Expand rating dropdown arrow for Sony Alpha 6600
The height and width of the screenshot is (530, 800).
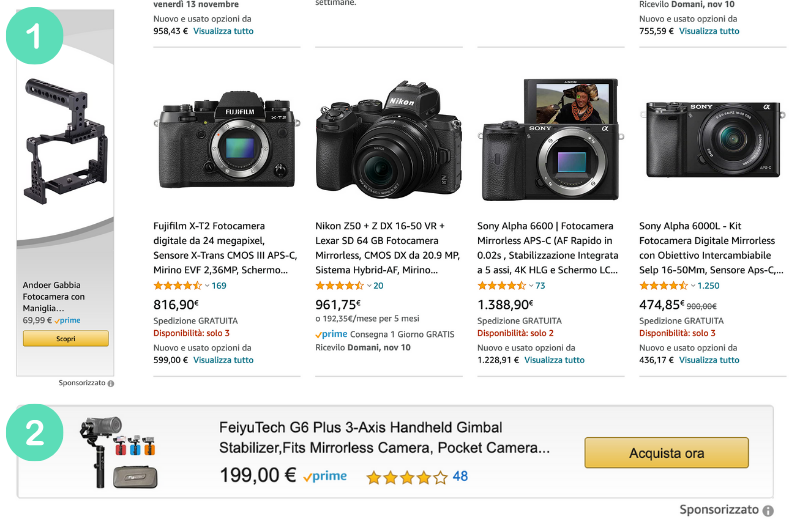click(531, 286)
